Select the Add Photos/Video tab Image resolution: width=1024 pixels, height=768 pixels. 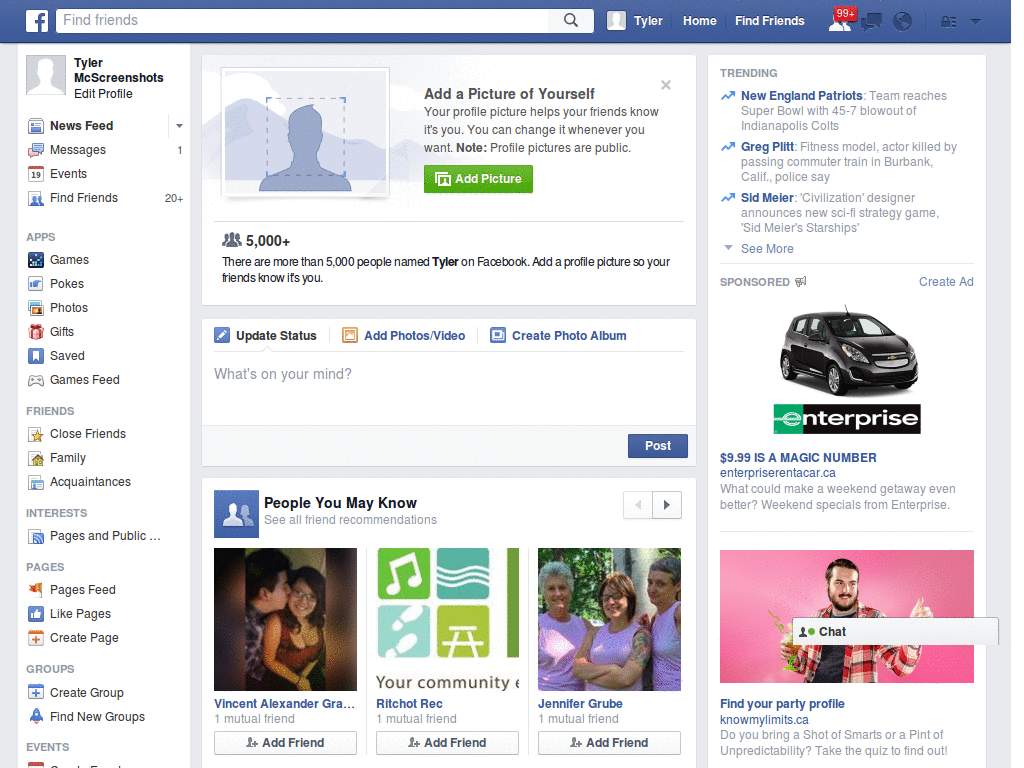point(404,336)
